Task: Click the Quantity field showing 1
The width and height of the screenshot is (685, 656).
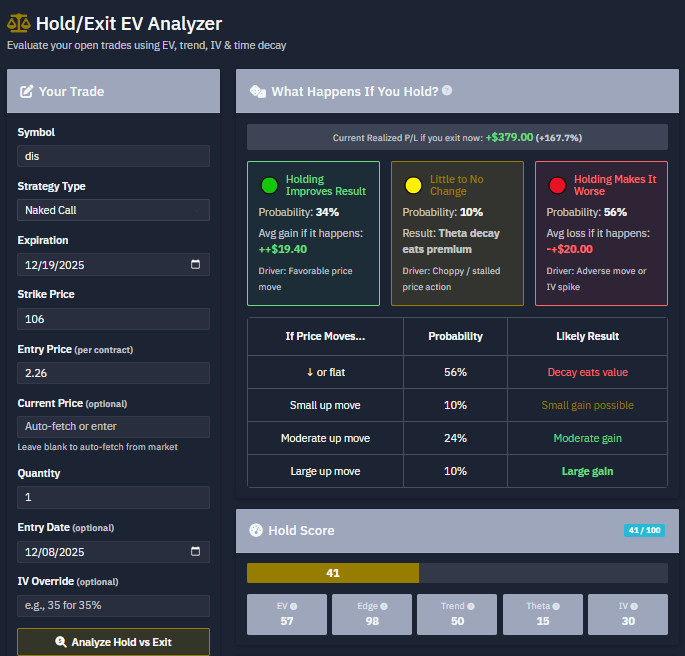Action: (x=113, y=497)
